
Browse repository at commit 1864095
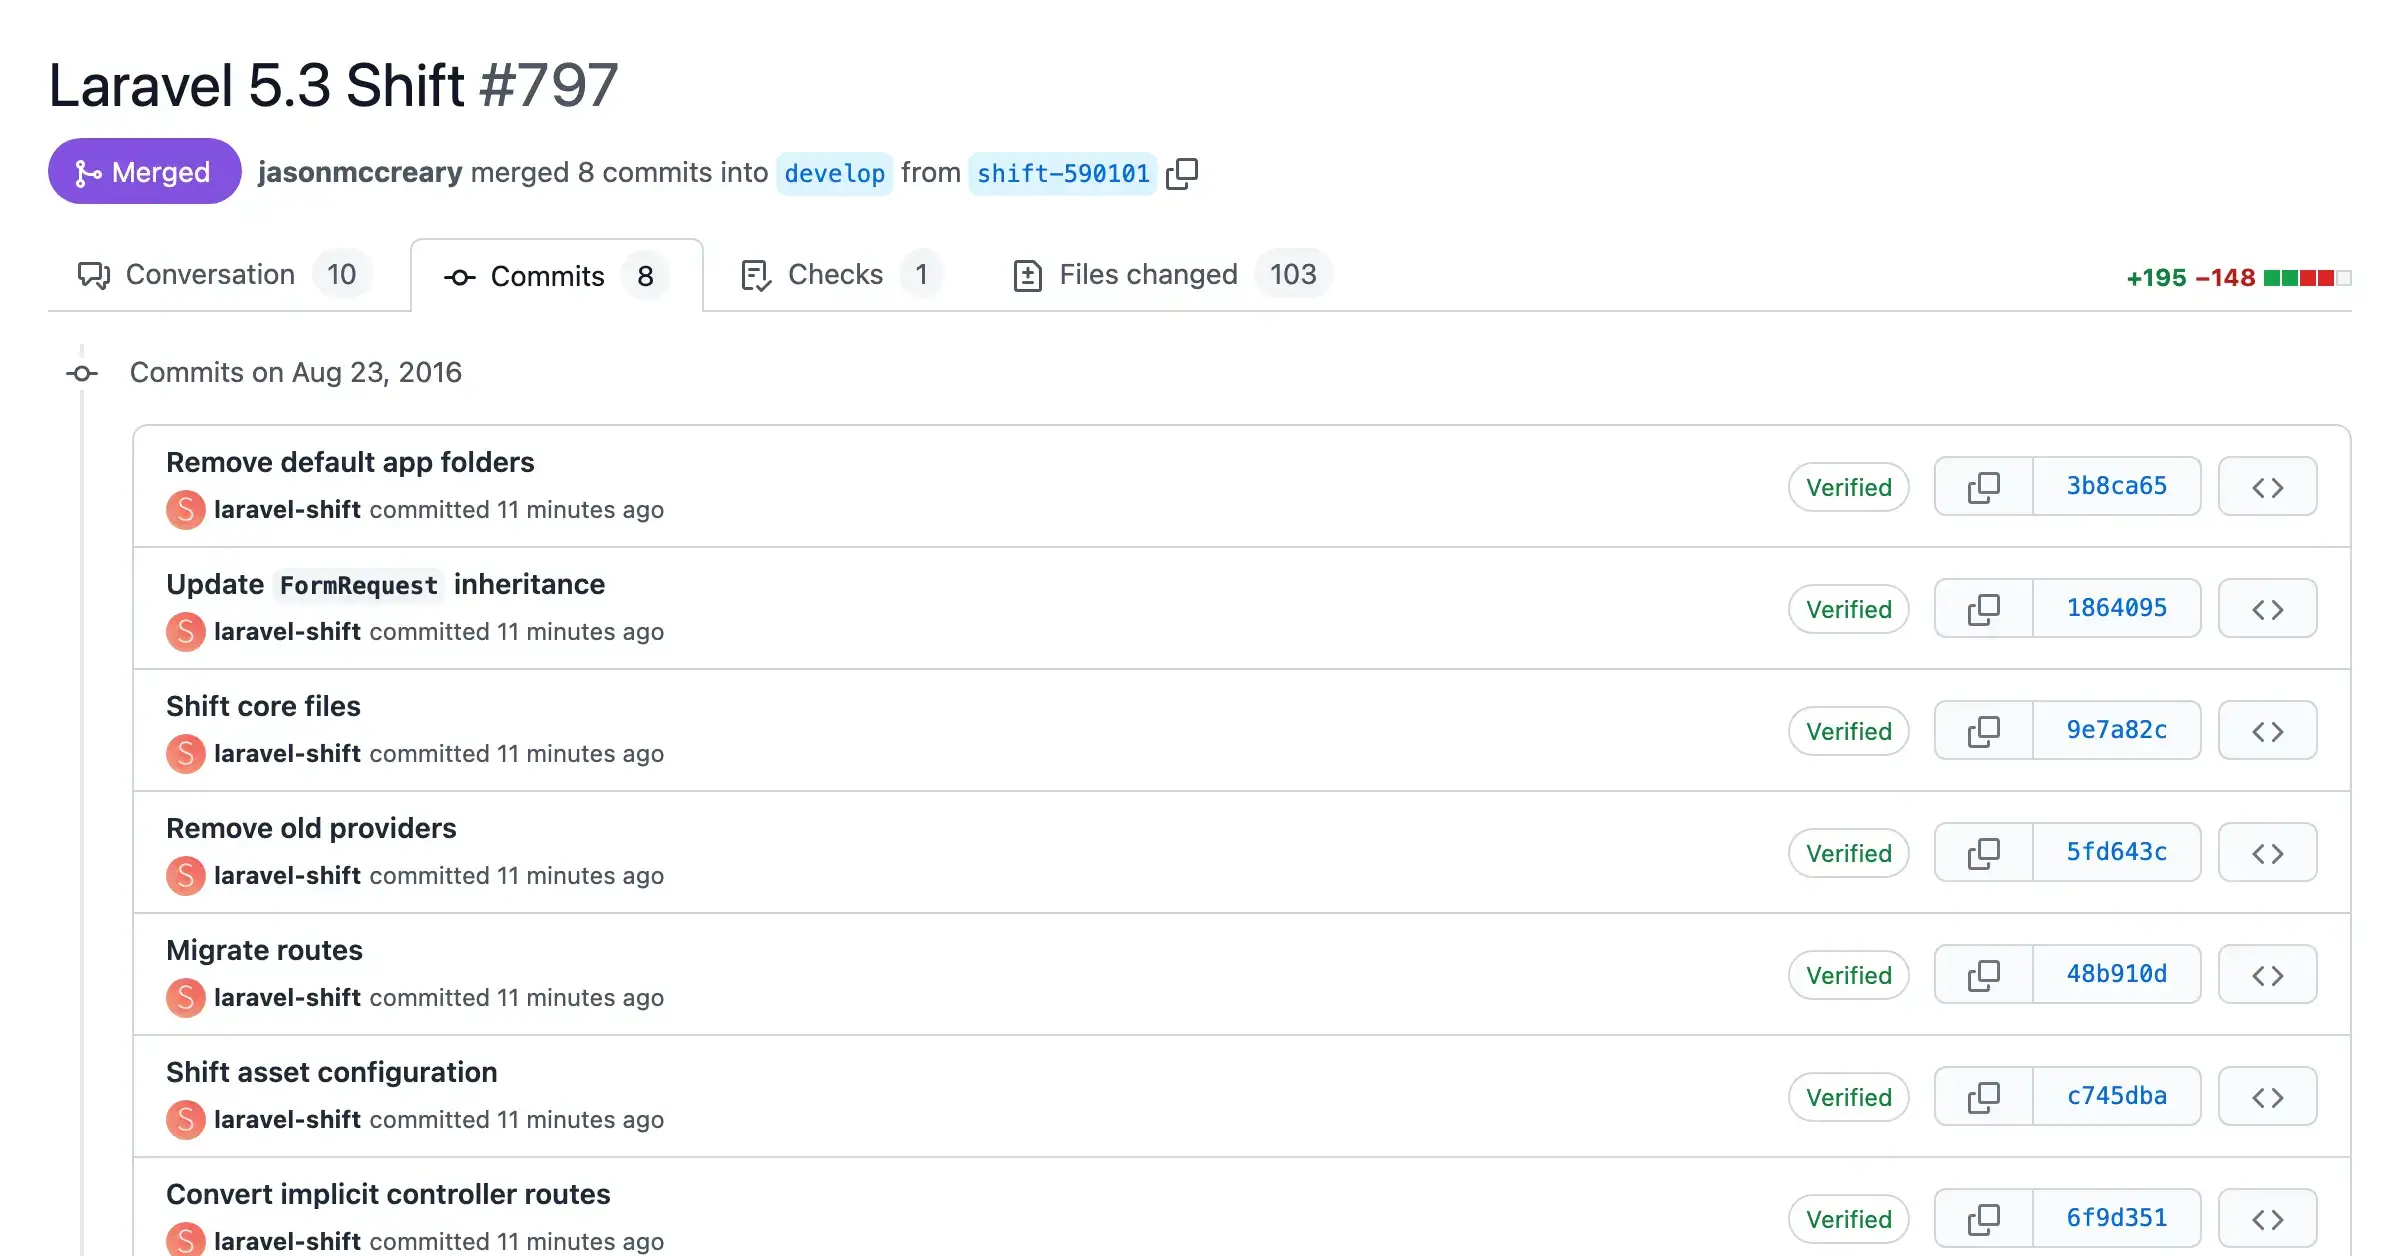(x=2267, y=609)
